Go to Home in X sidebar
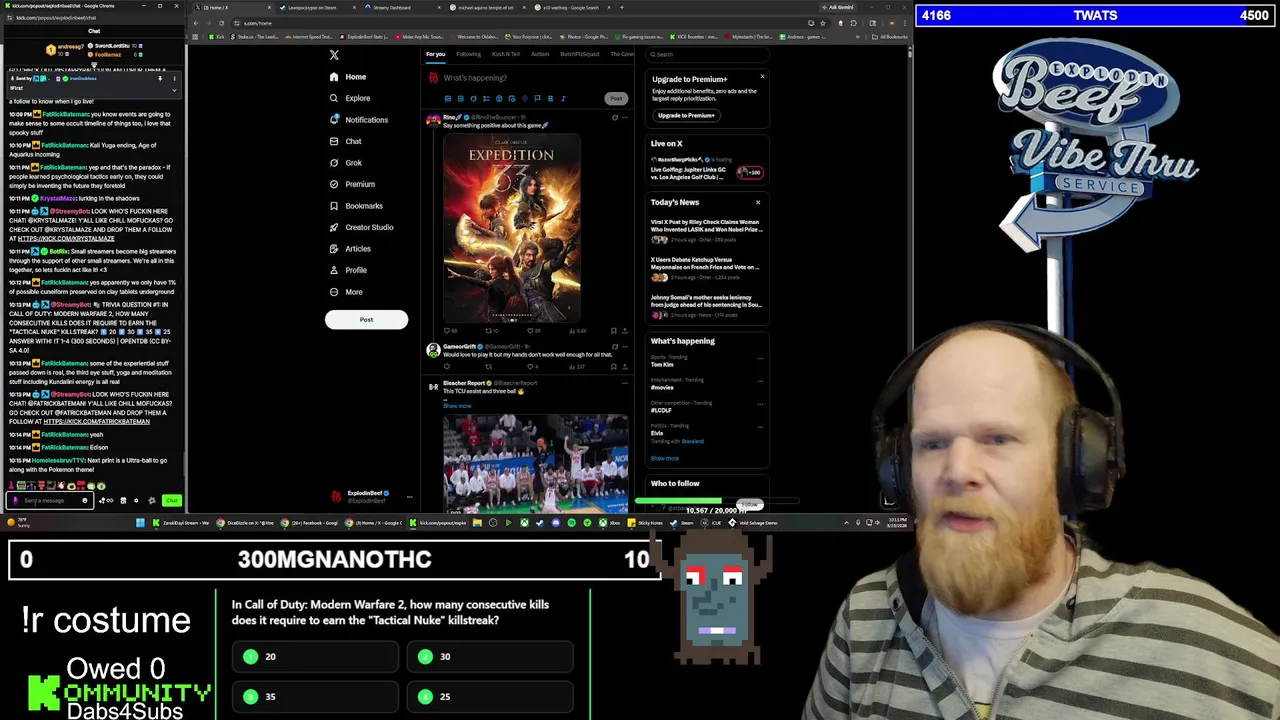 pos(348,77)
